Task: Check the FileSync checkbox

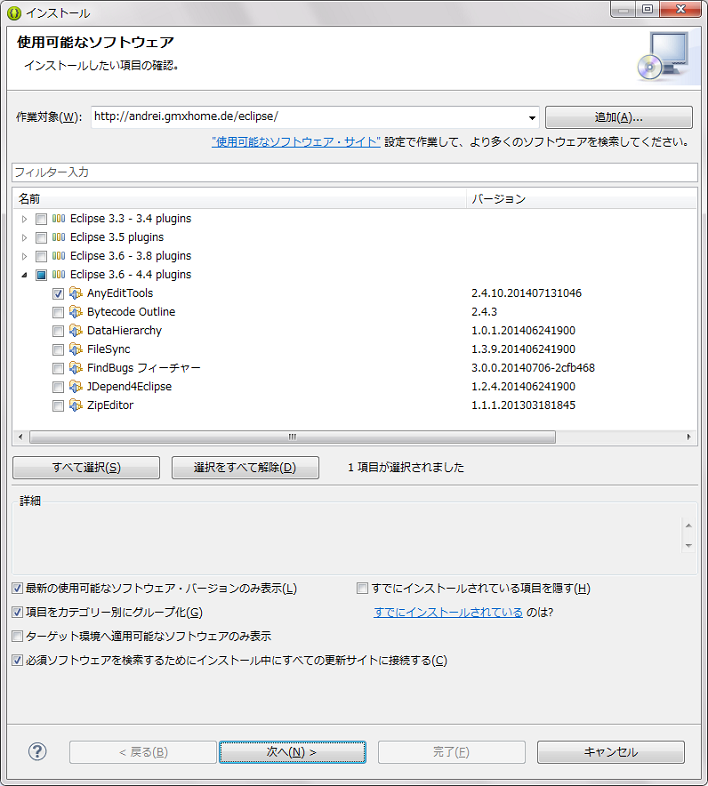Action: click(x=58, y=349)
